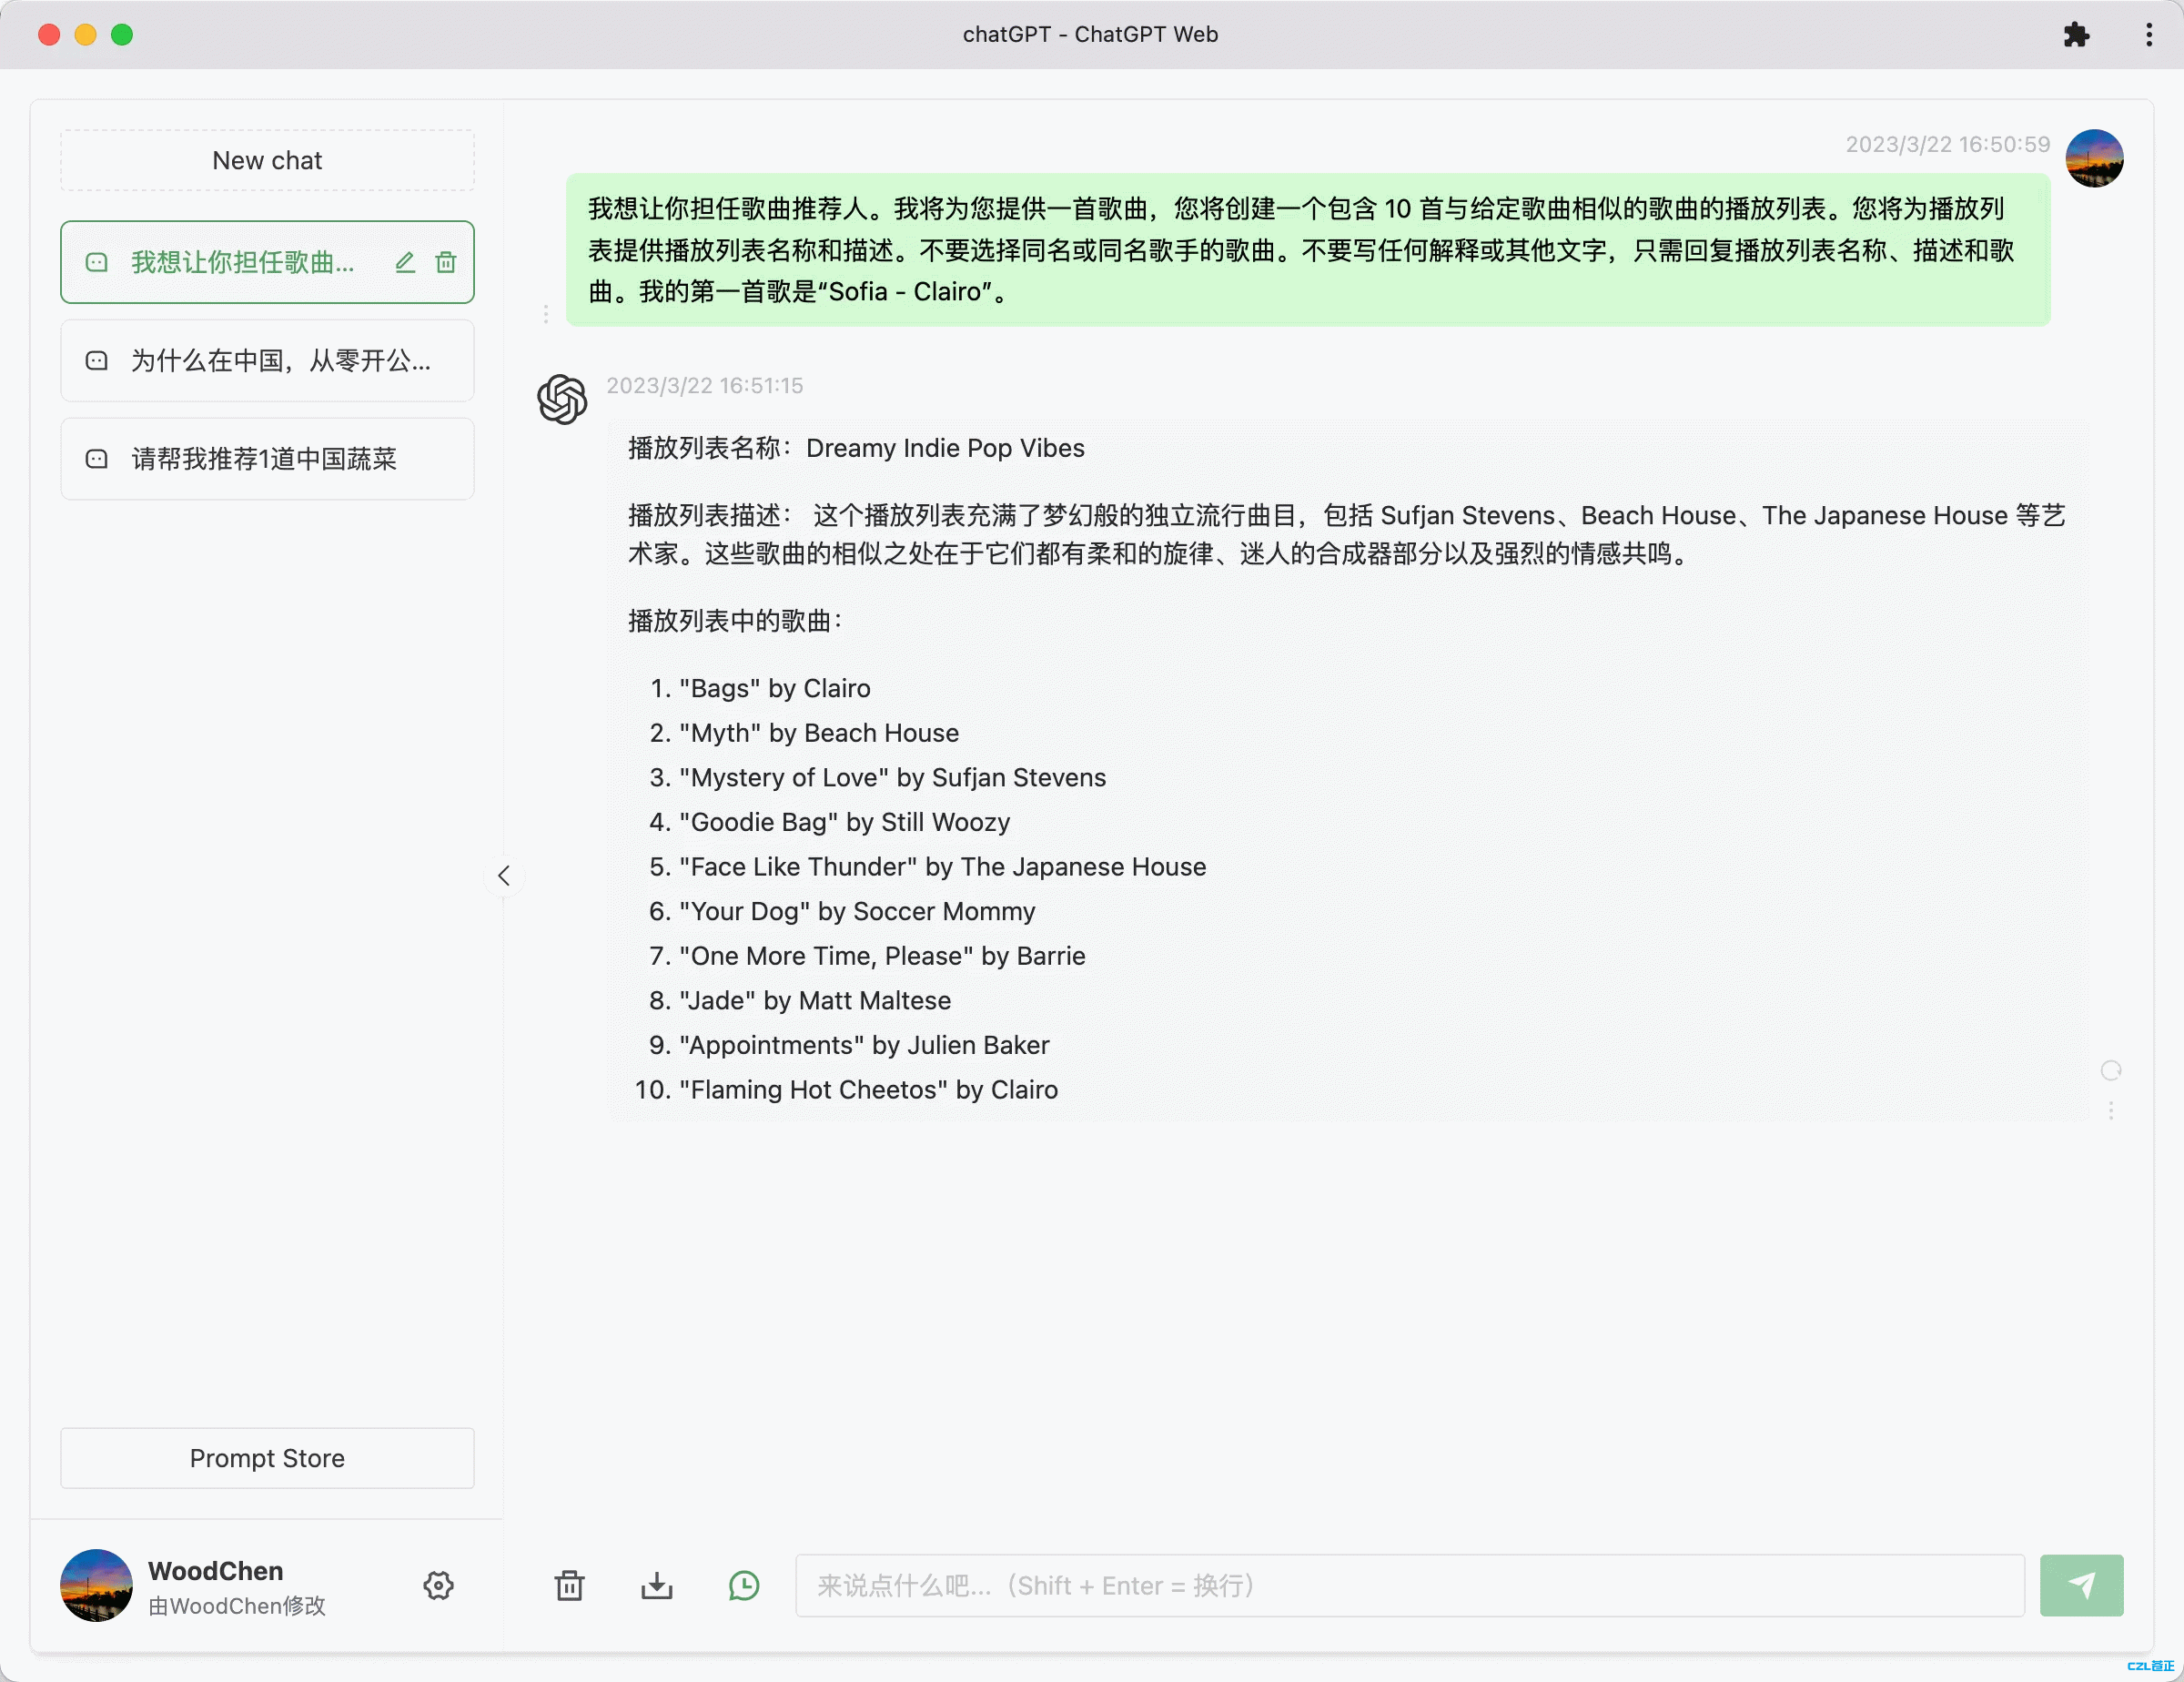This screenshot has height=1682, width=2184.
Task: Click message icon beside 请帮我推荐1道中国蔬菜
Action: (x=97, y=458)
